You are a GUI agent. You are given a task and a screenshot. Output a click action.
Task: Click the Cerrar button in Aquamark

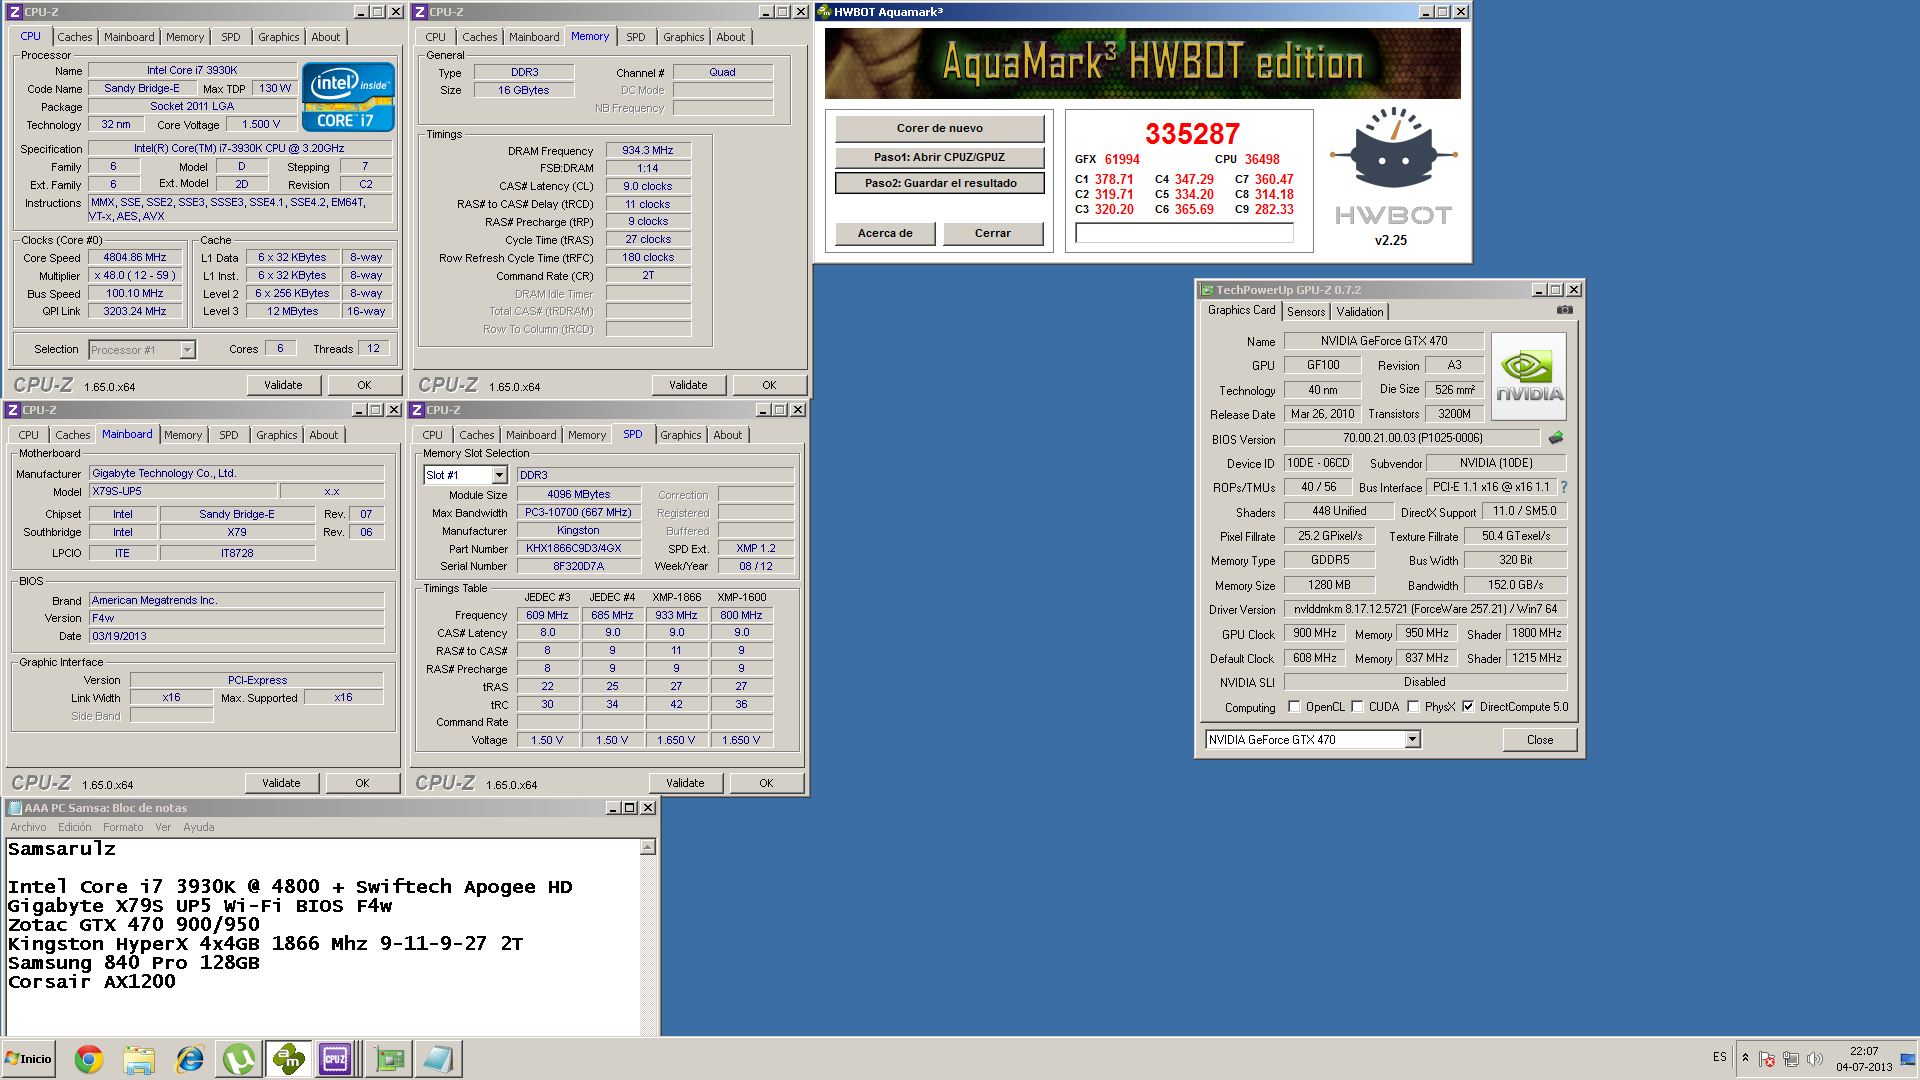point(993,233)
